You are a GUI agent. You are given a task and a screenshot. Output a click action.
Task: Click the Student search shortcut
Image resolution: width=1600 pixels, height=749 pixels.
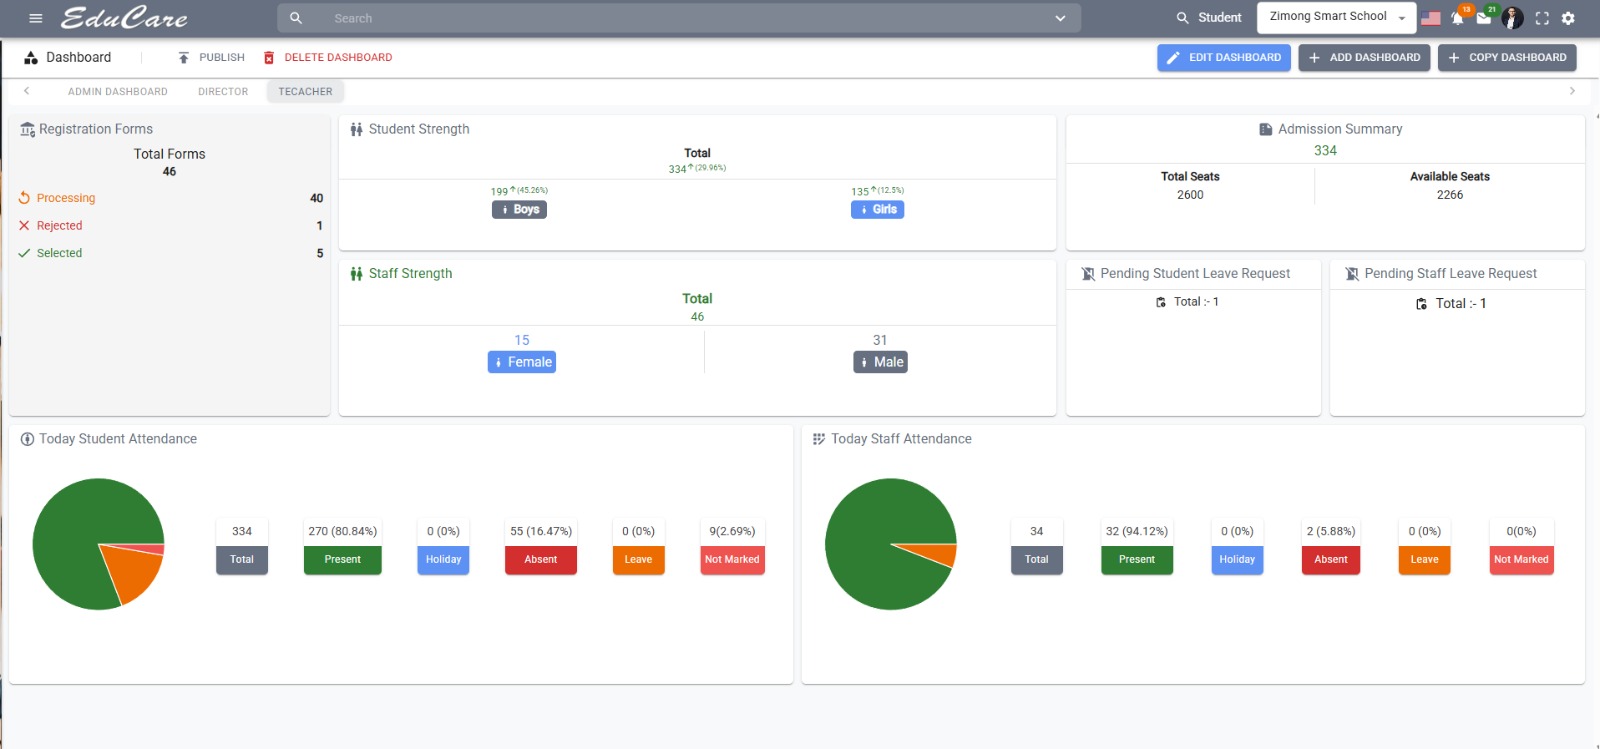click(x=1209, y=18)
